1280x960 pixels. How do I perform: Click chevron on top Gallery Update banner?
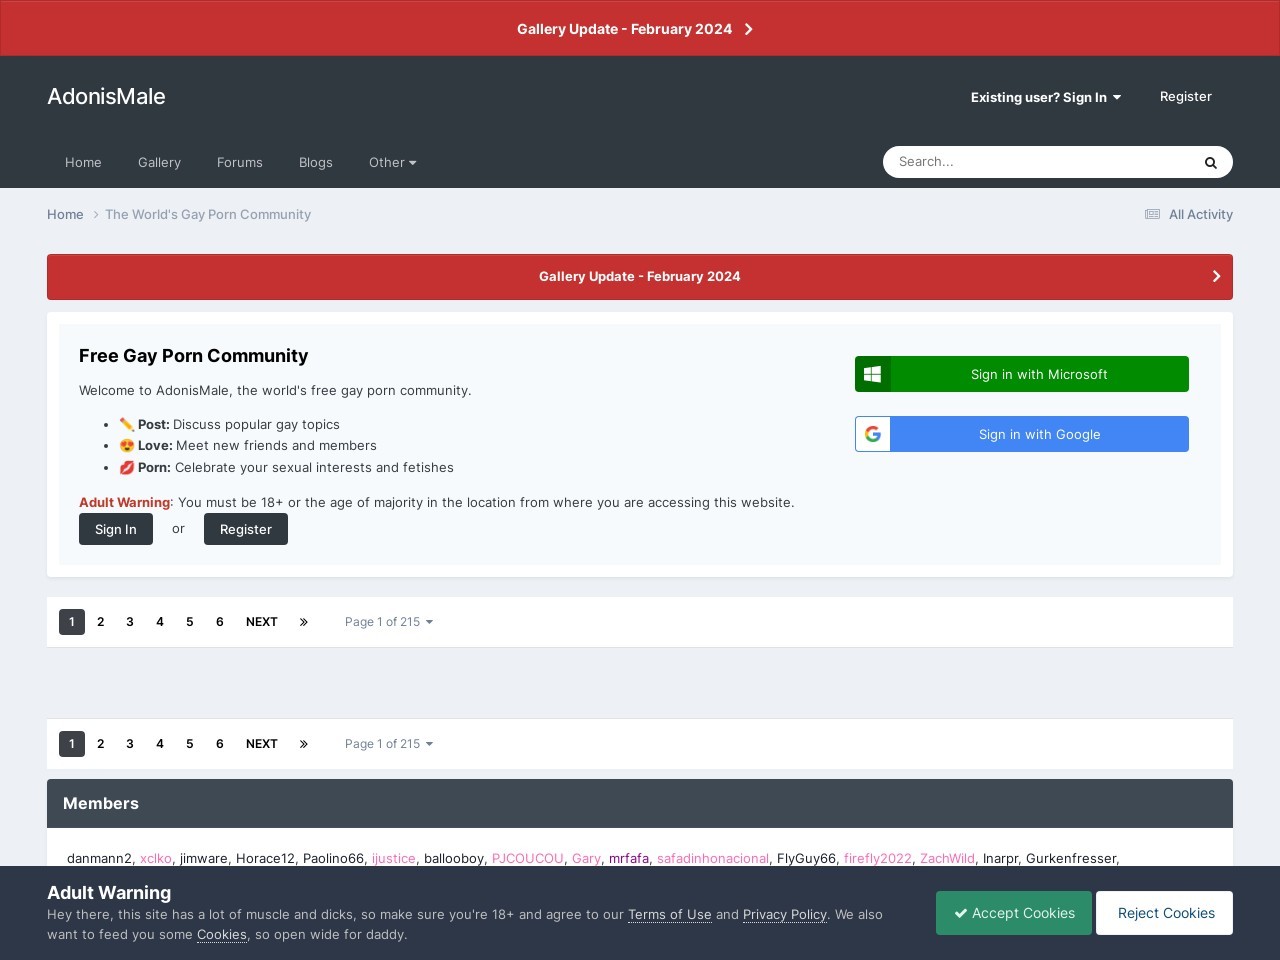748,29
